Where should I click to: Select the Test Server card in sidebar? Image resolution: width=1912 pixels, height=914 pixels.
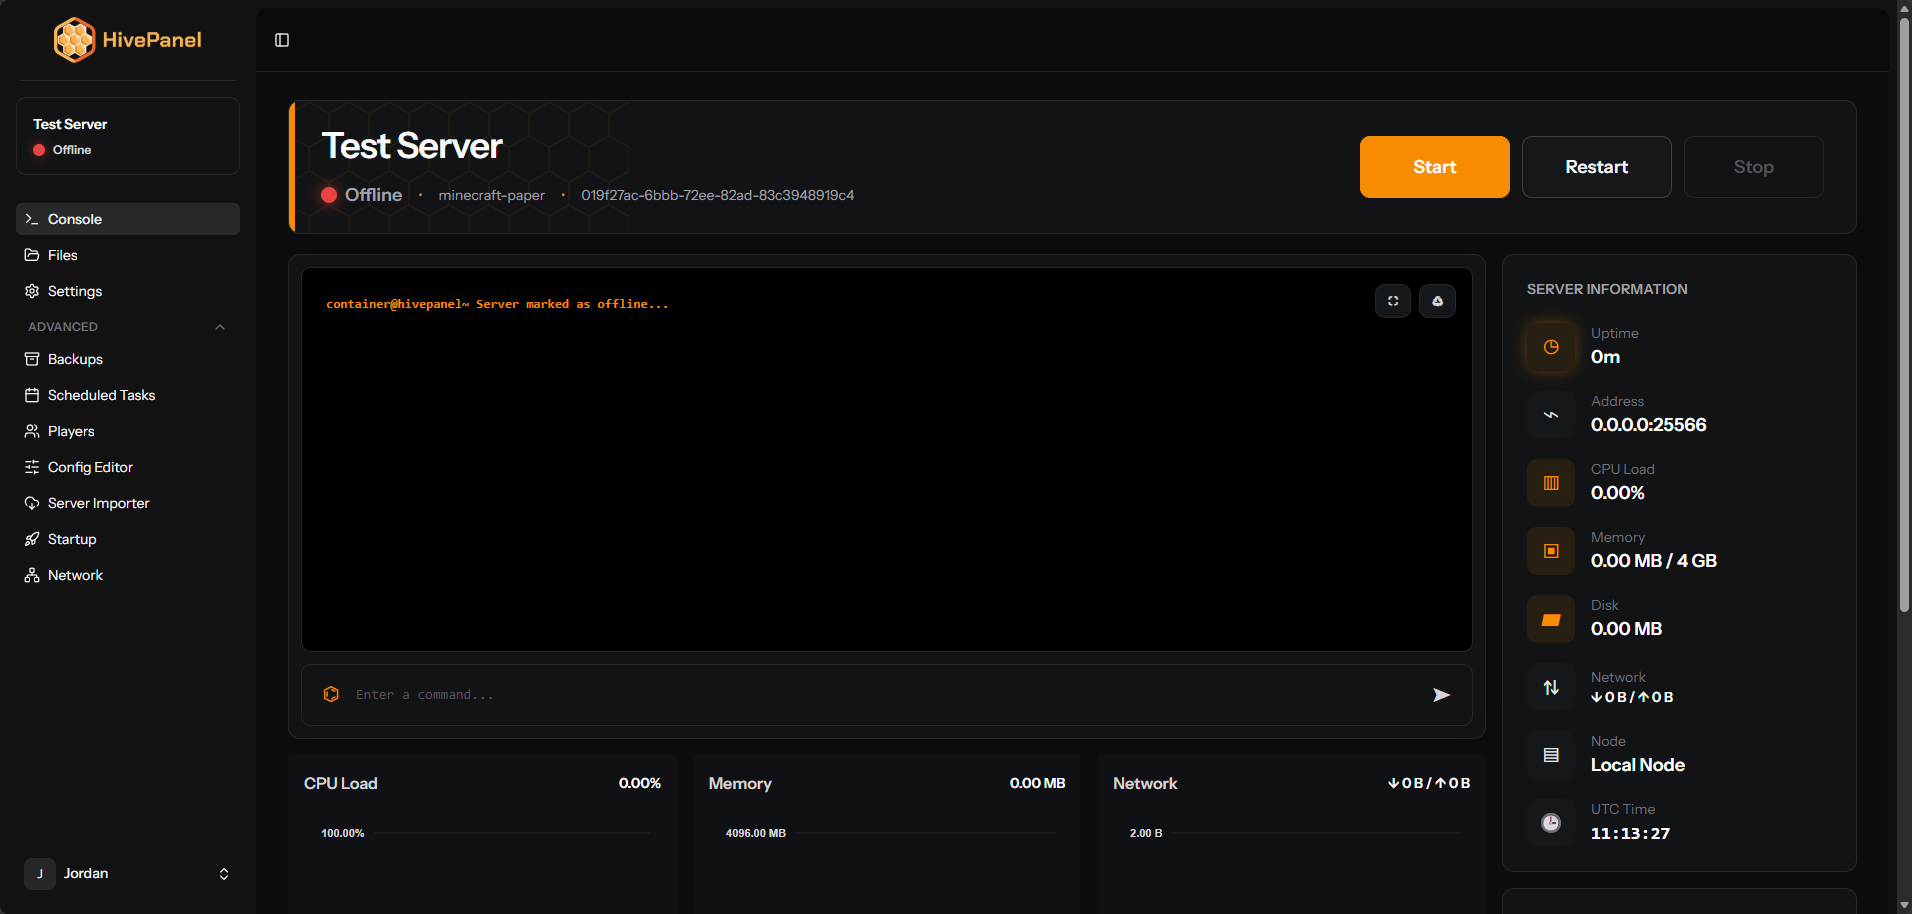(x=128, y=136)
